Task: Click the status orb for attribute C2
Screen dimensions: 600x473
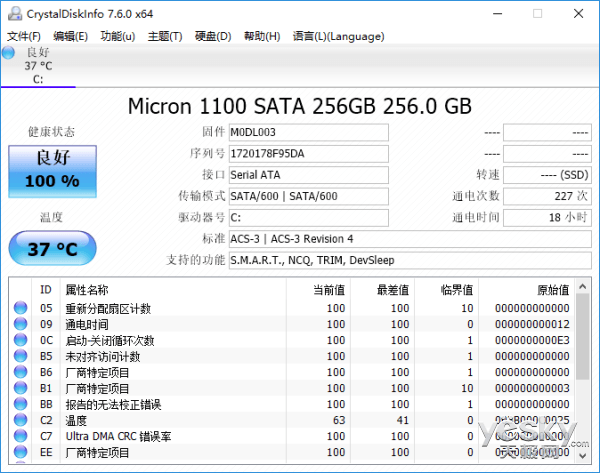Action: pyautogui.click(x=20, y=420)
